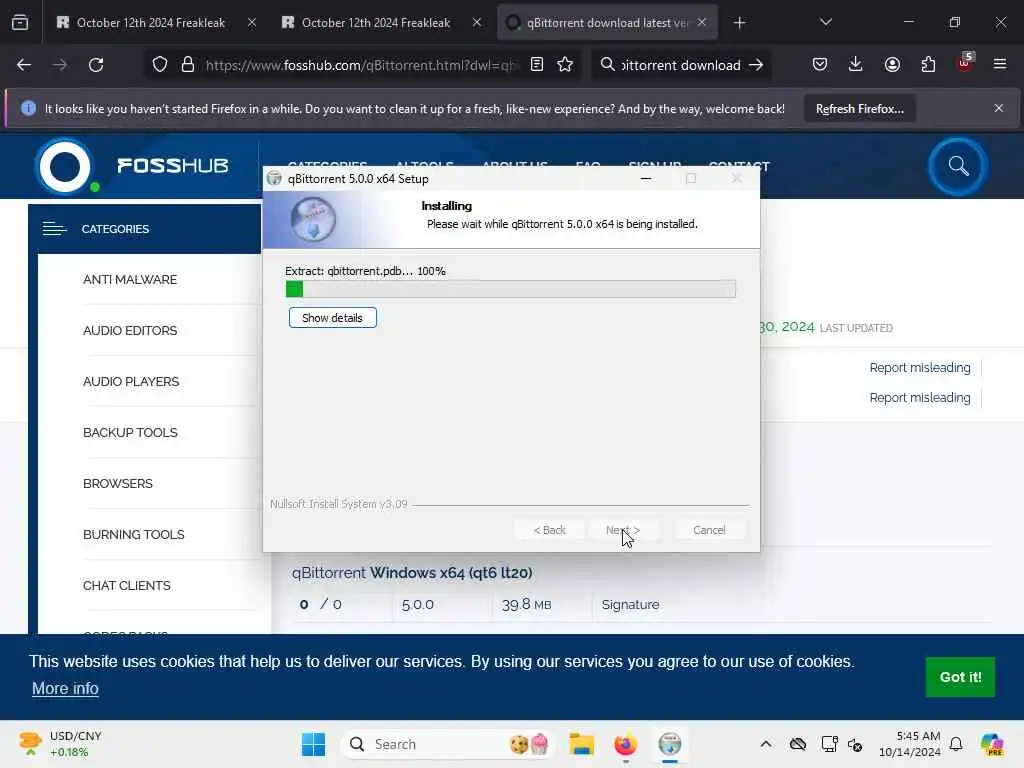Click Cancel in qBittorrent Setup
This screenshot has height=768, width=1024.
709,530
